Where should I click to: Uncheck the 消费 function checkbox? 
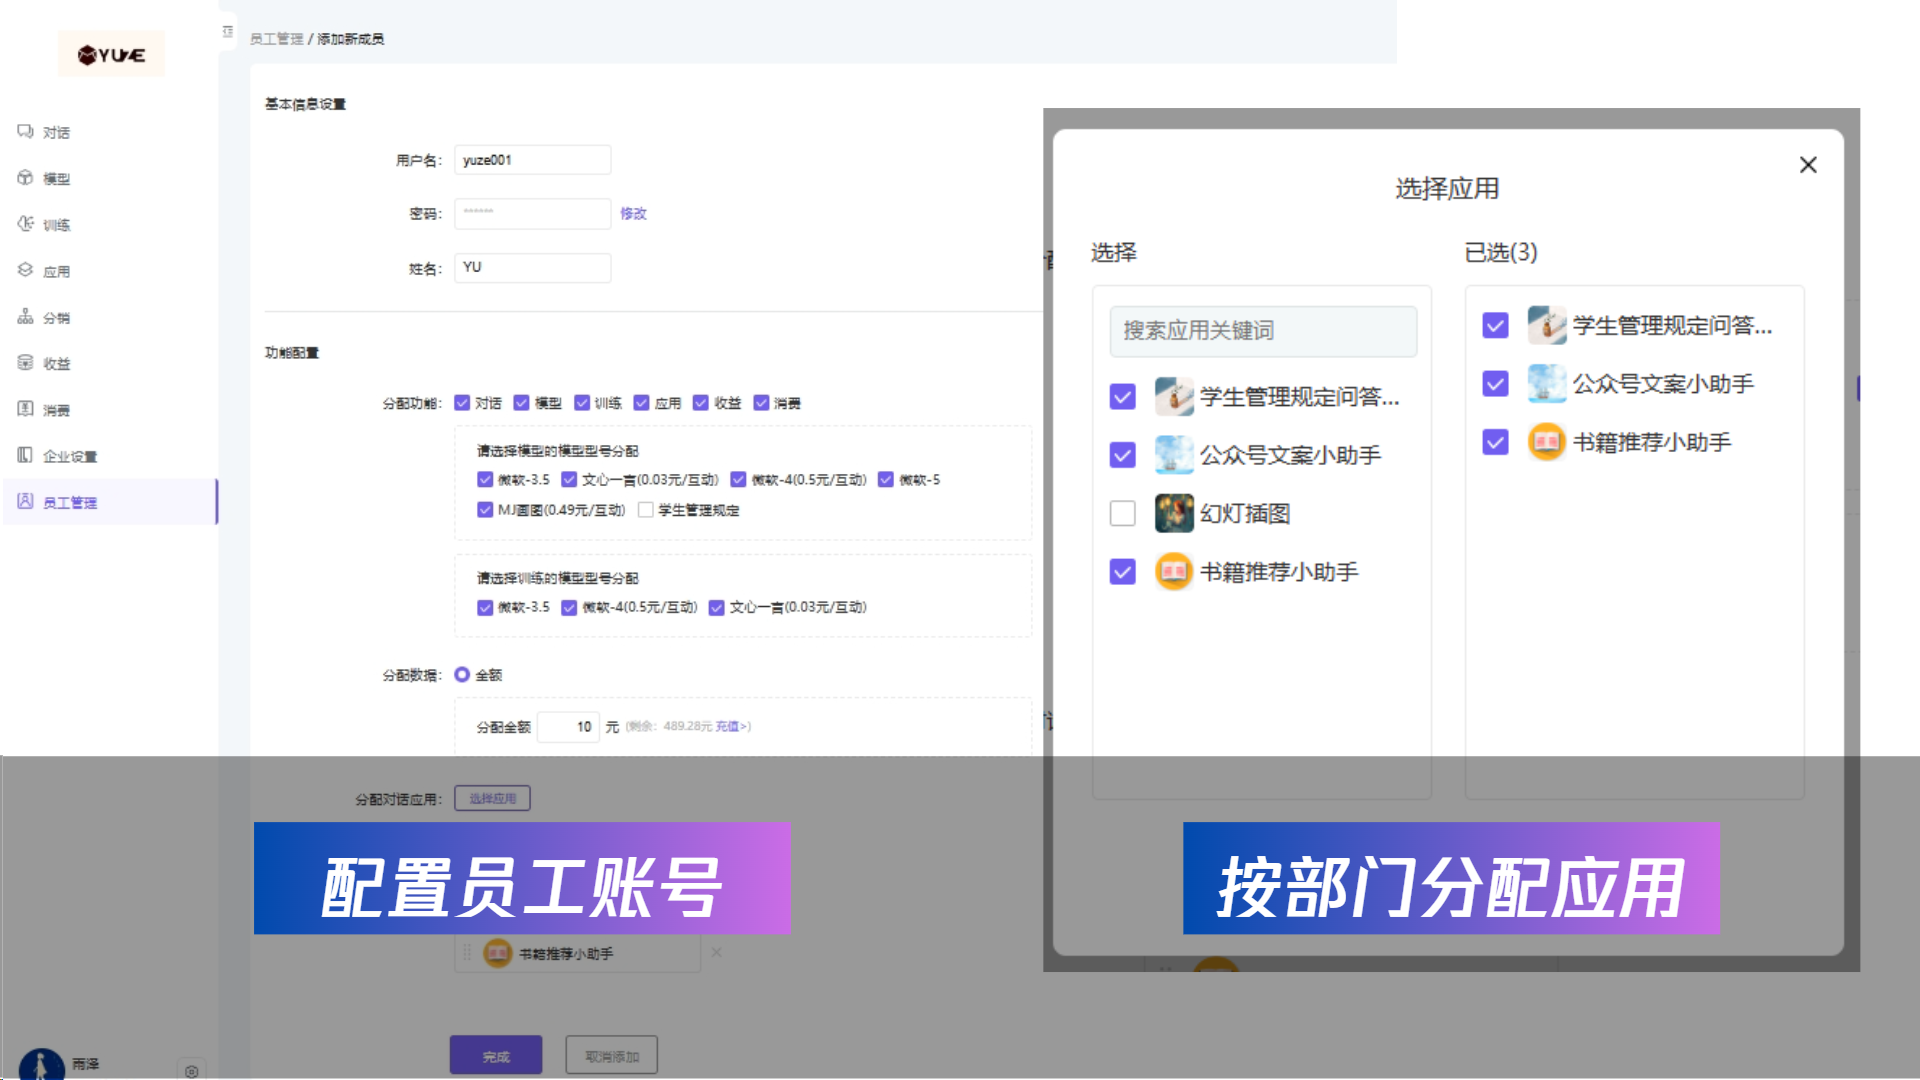[x=761, y=402]
